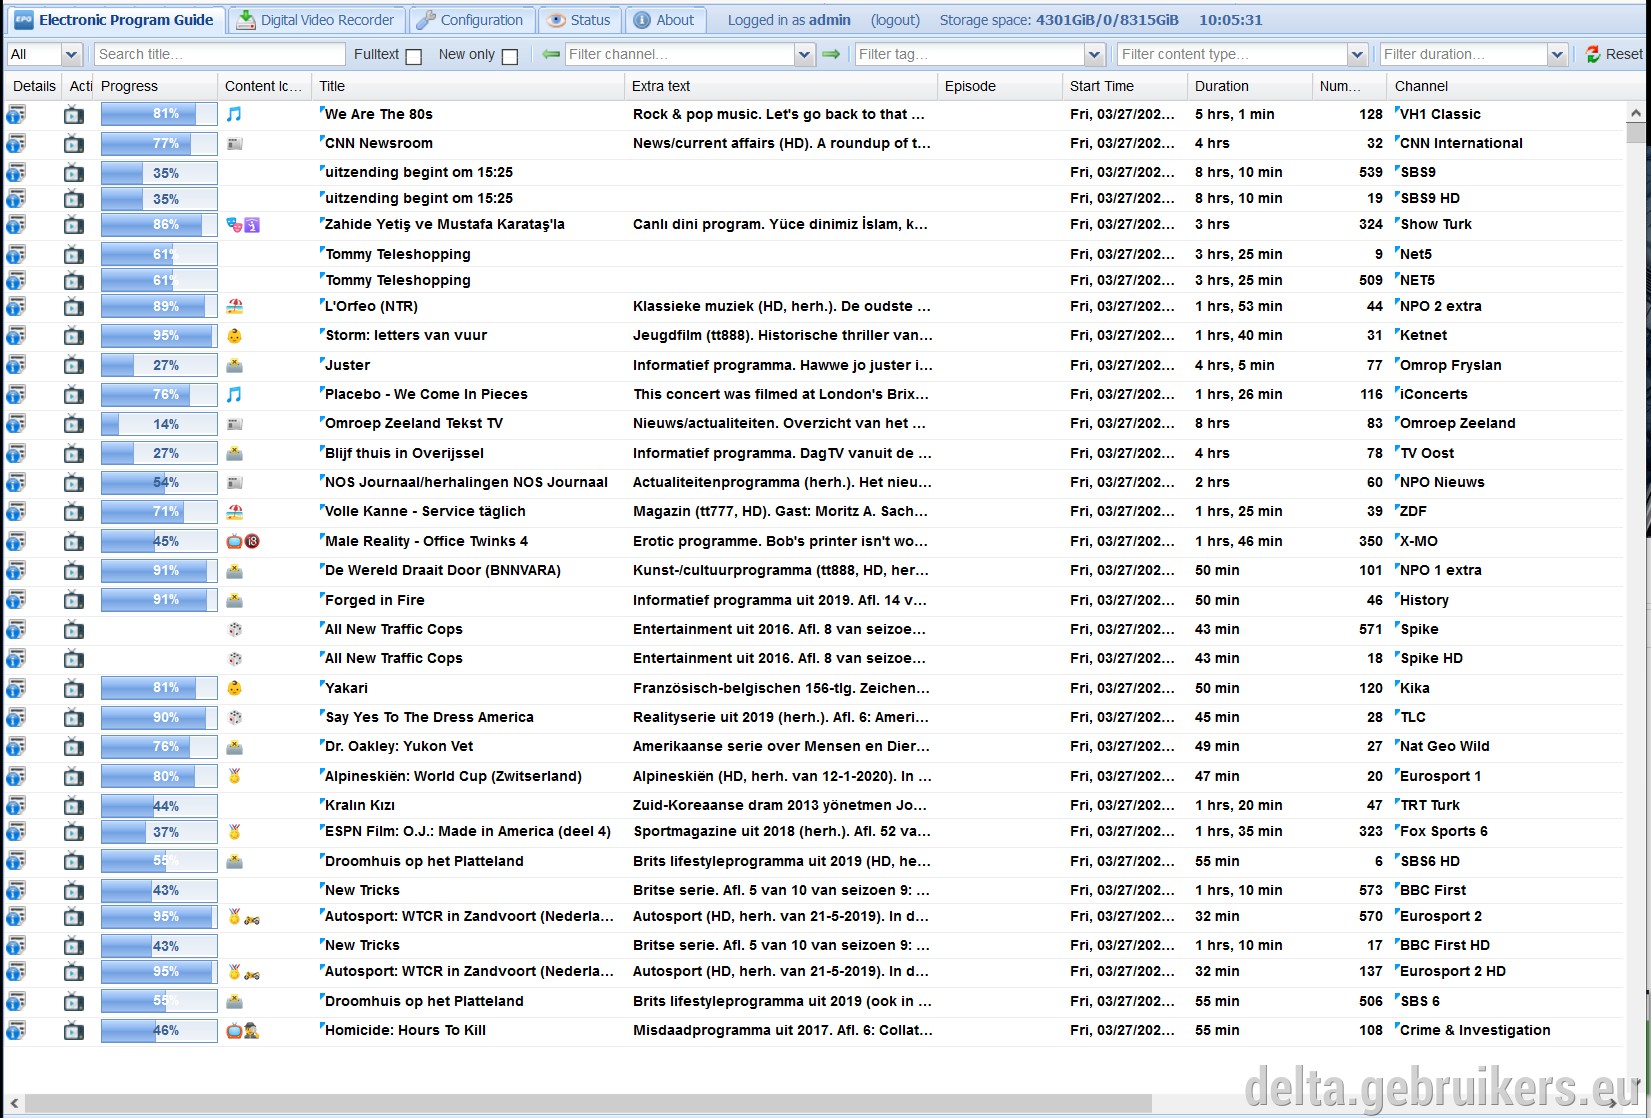This screenshot has width=1651, height=1118.
Task: Open details for We Are The 80s row
Action: tap(16, 115)
